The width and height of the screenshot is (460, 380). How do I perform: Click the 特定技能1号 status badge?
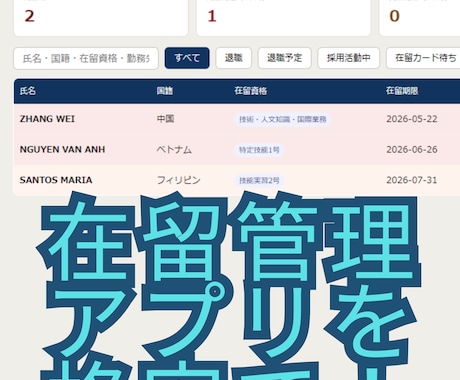[x=259, y=150]
